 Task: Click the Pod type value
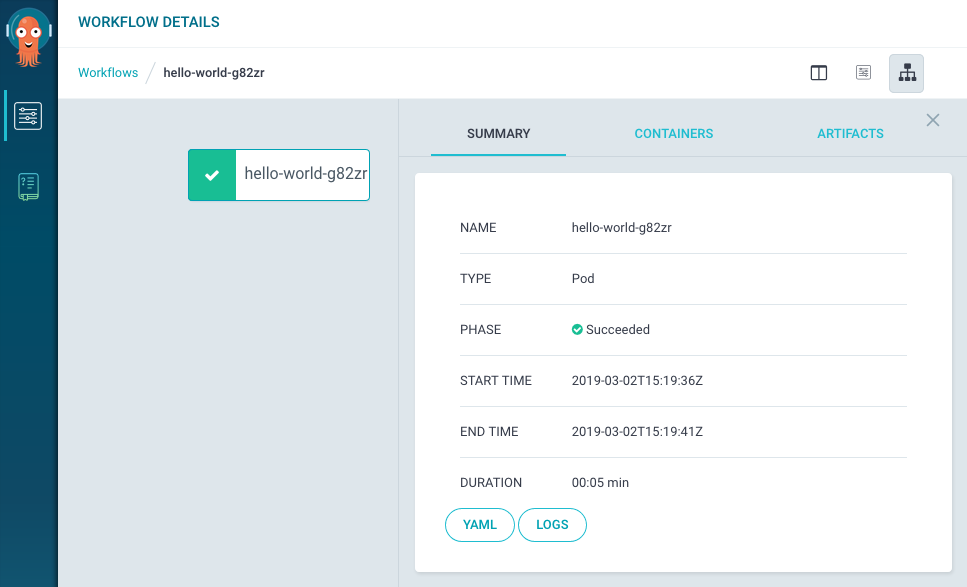pyautogui.click(x=583, y=279)
